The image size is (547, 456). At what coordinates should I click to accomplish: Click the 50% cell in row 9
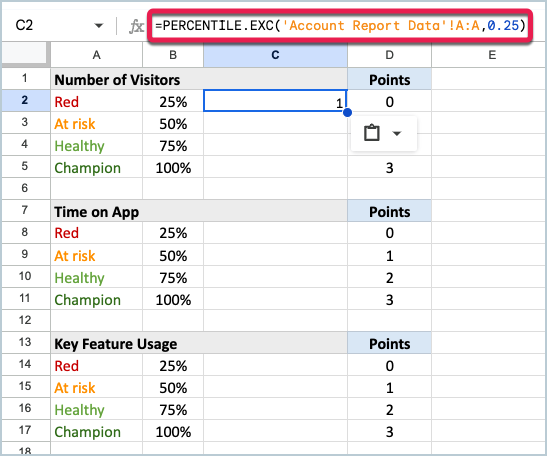[x=173, y=256]
